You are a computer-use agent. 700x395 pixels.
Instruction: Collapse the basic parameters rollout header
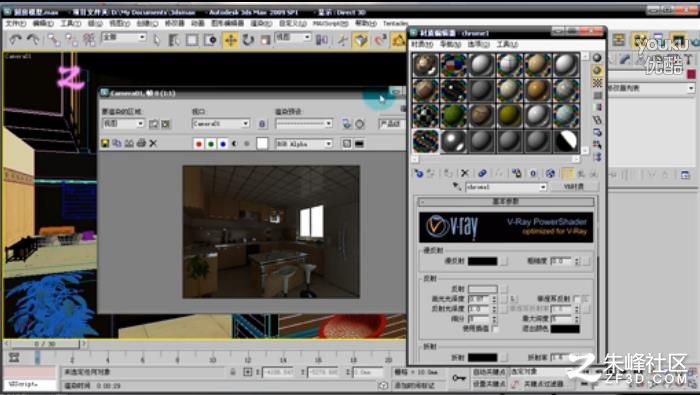(506, 202)
